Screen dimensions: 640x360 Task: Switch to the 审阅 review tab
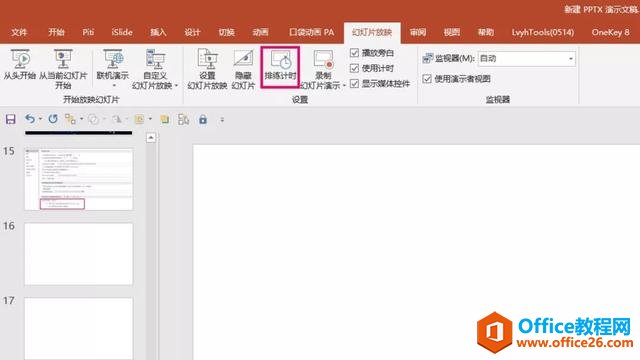coord(418,32)
